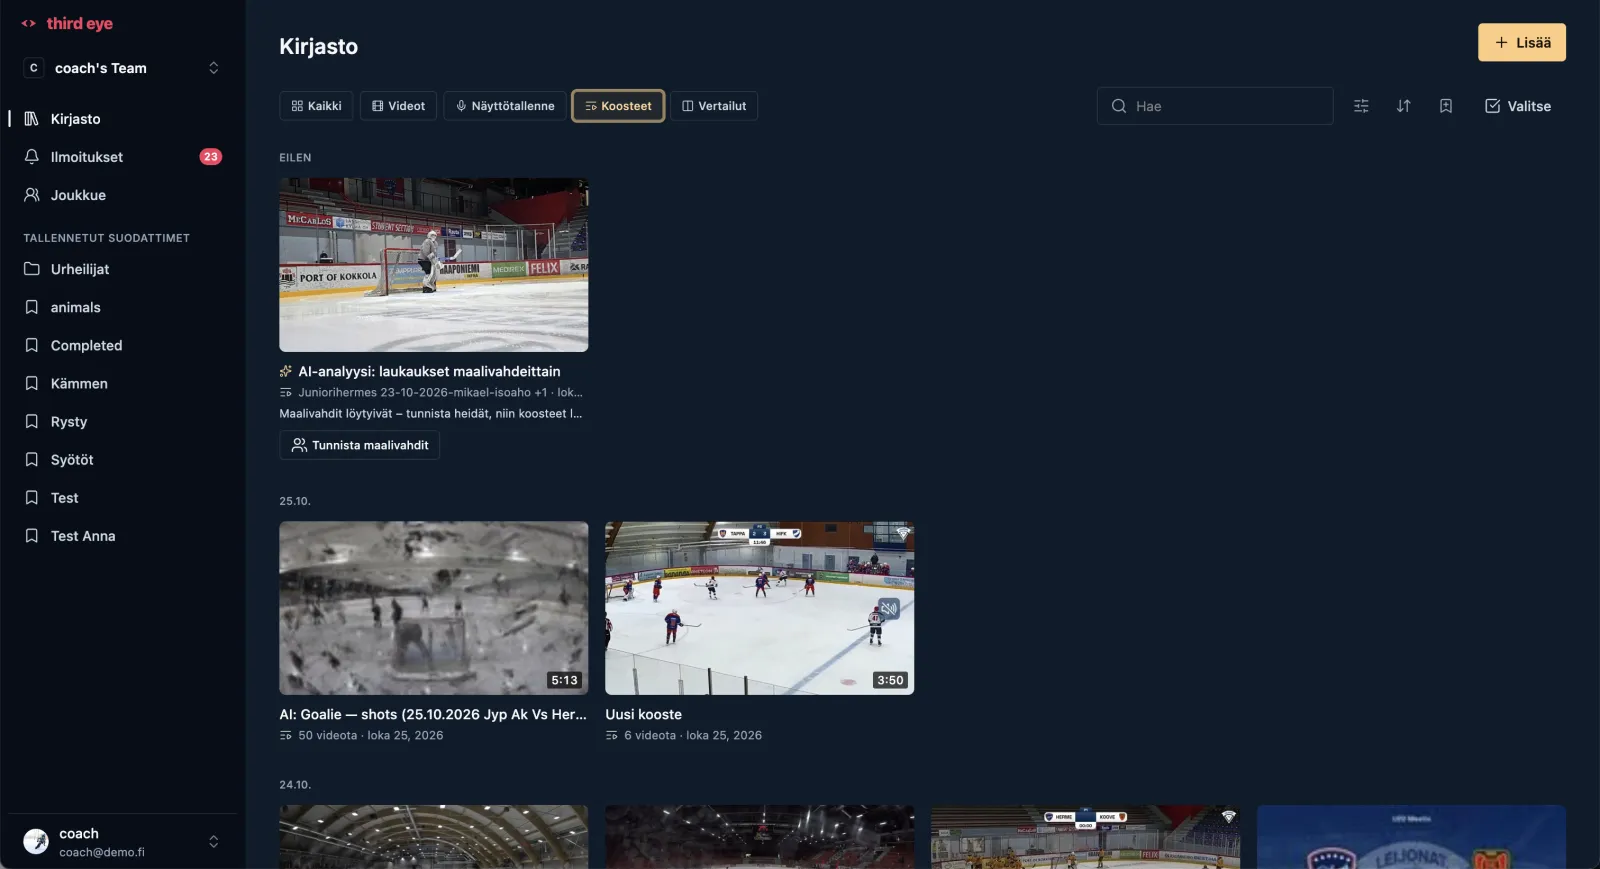This screenshot has width=1600, height=869.
Task: Open the AI-analyysi goalie video thumbnail
Action: click(x=434, y=265)
